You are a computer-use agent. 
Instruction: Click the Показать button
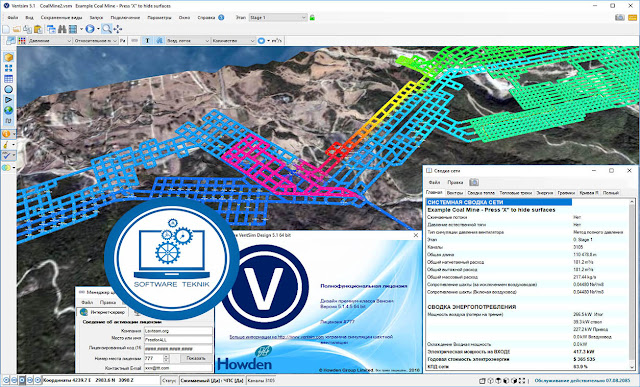196,358
